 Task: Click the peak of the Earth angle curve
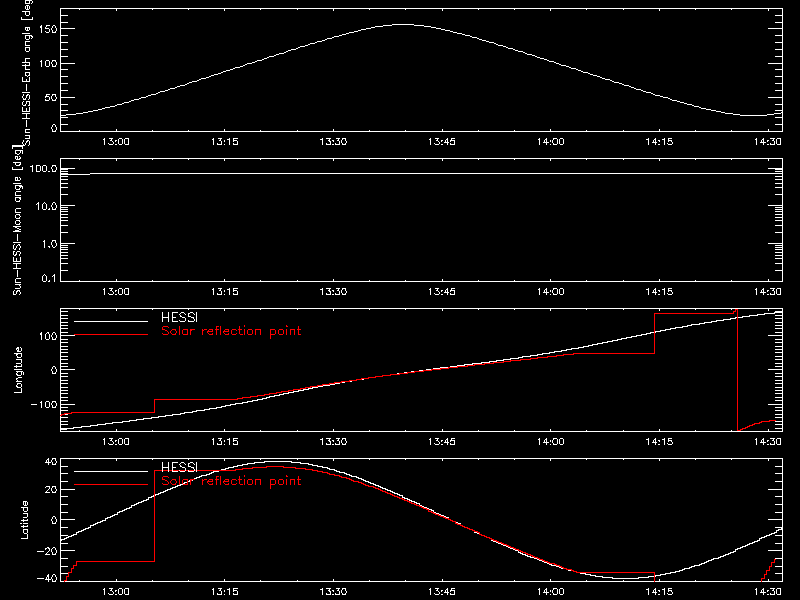(x=403, y=24)
